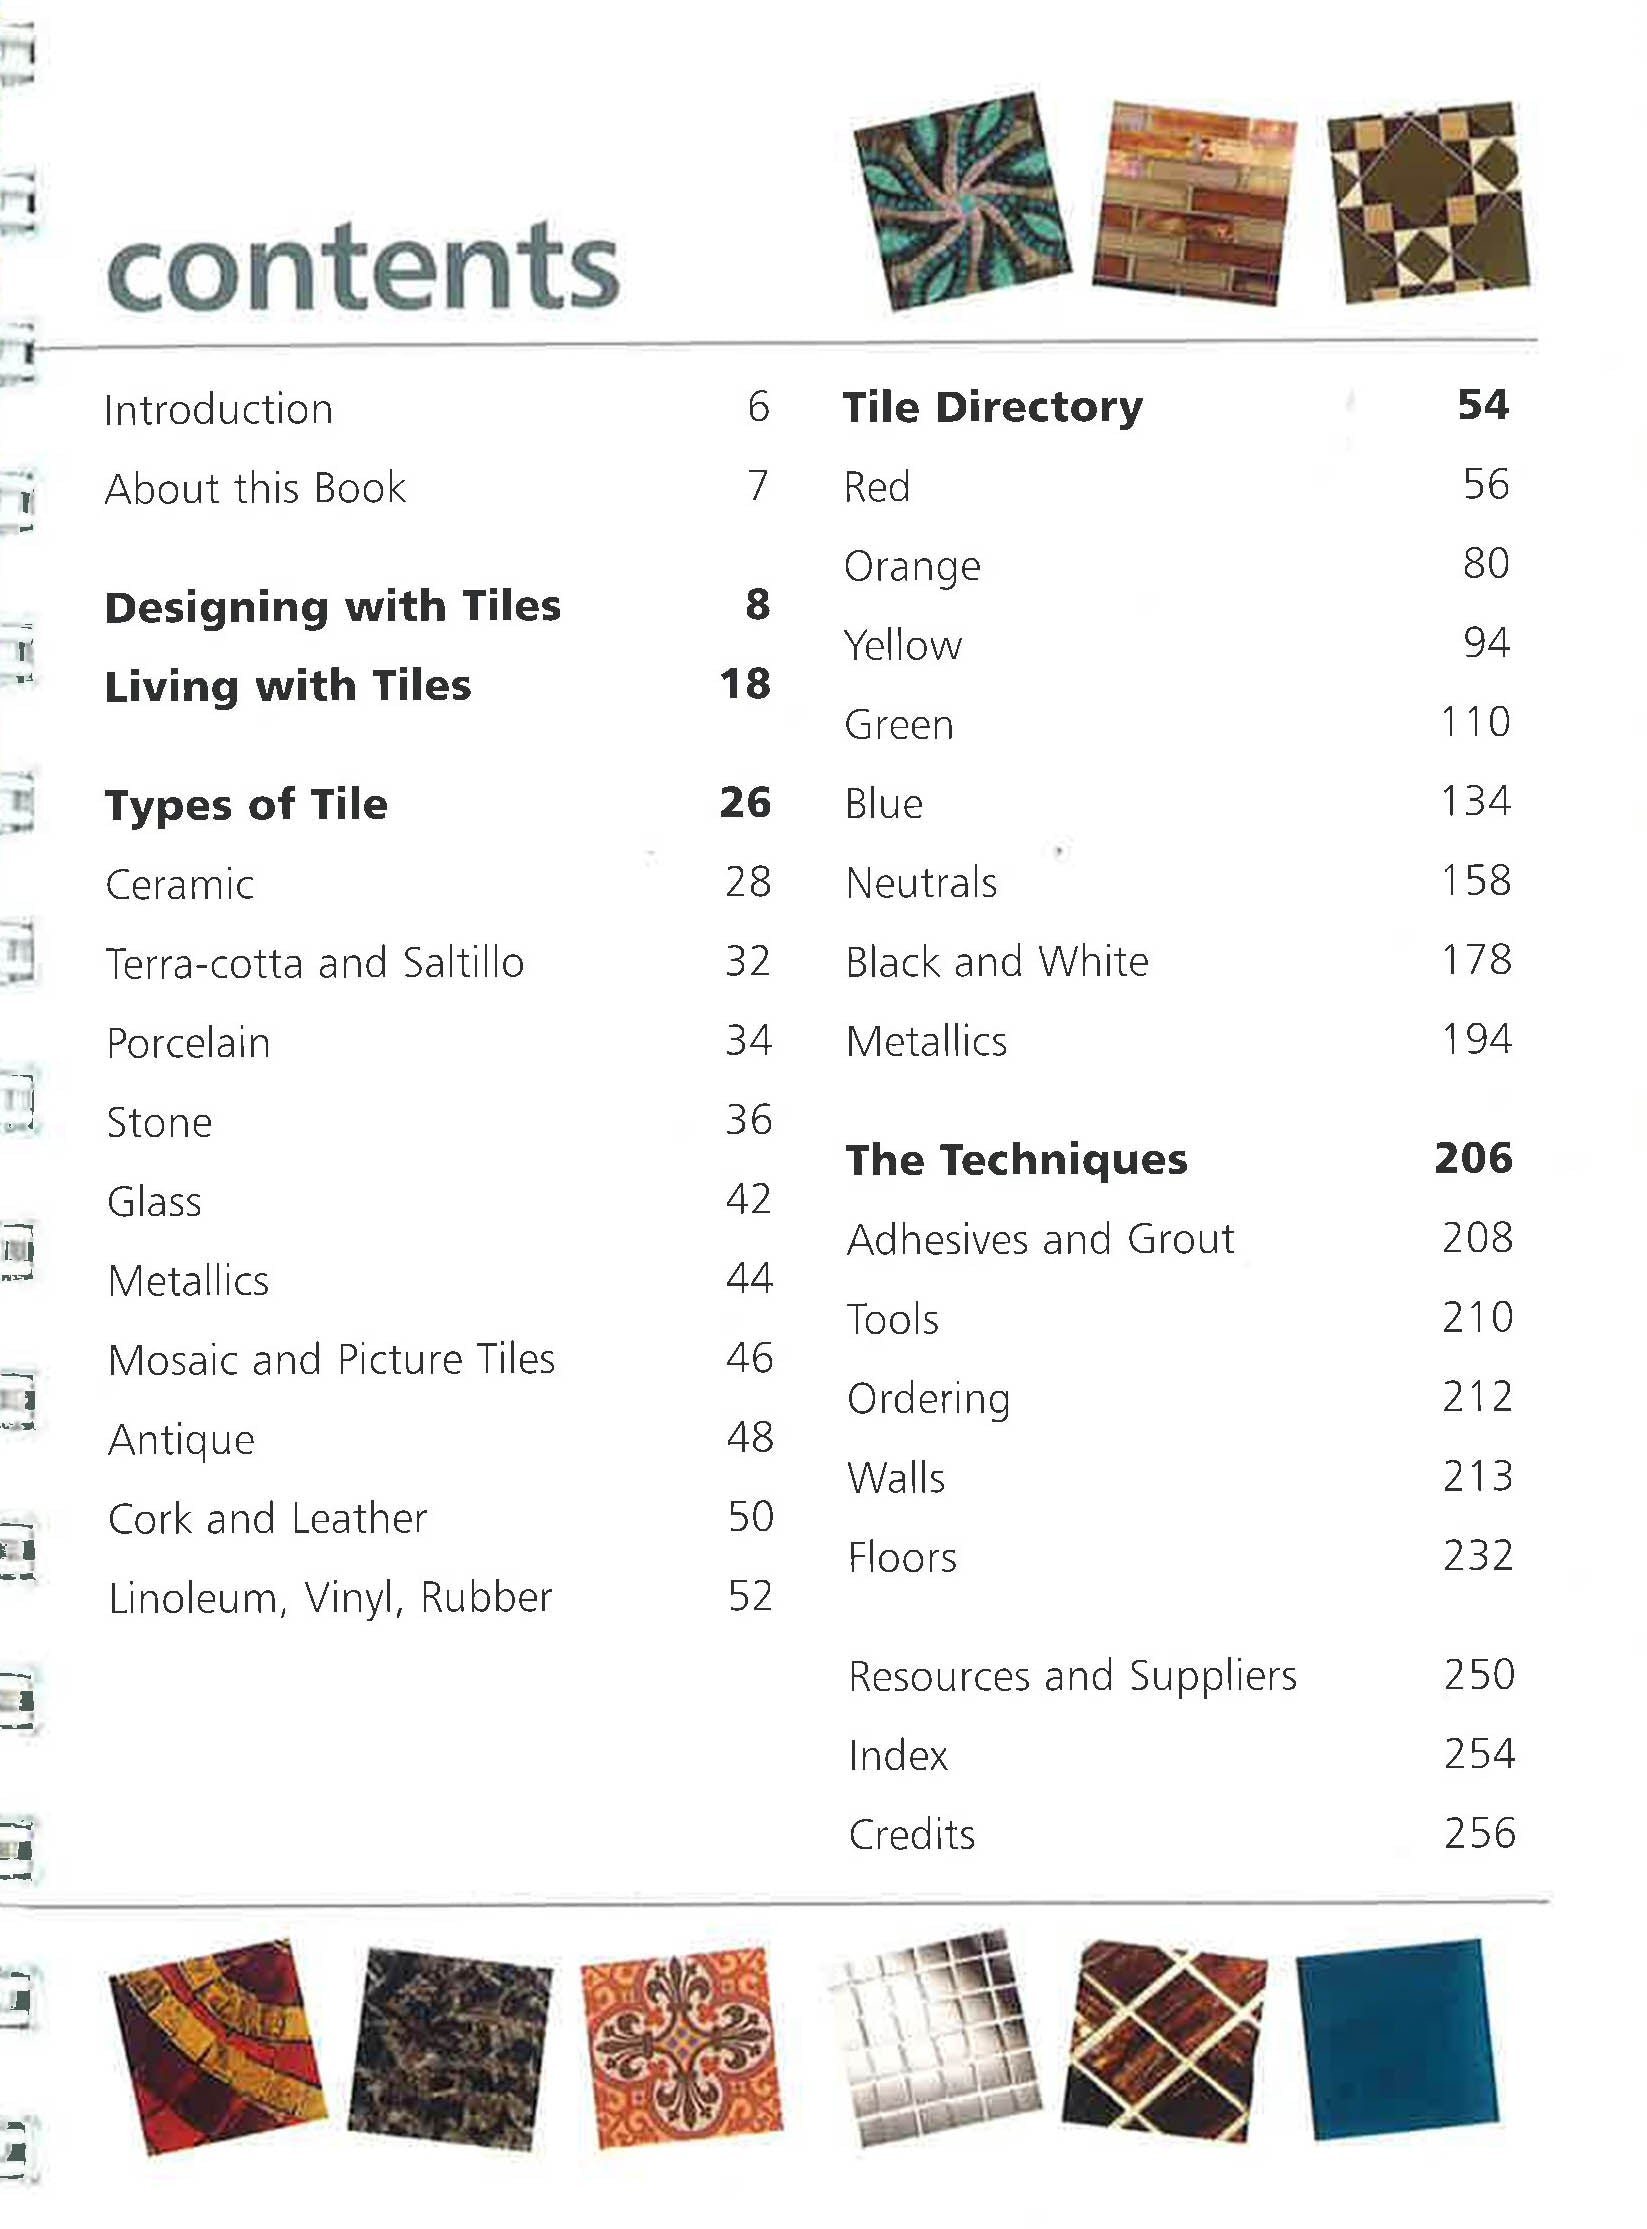
Task: Click the teal leaf pinwheel tile image
Action: [961, 199]
